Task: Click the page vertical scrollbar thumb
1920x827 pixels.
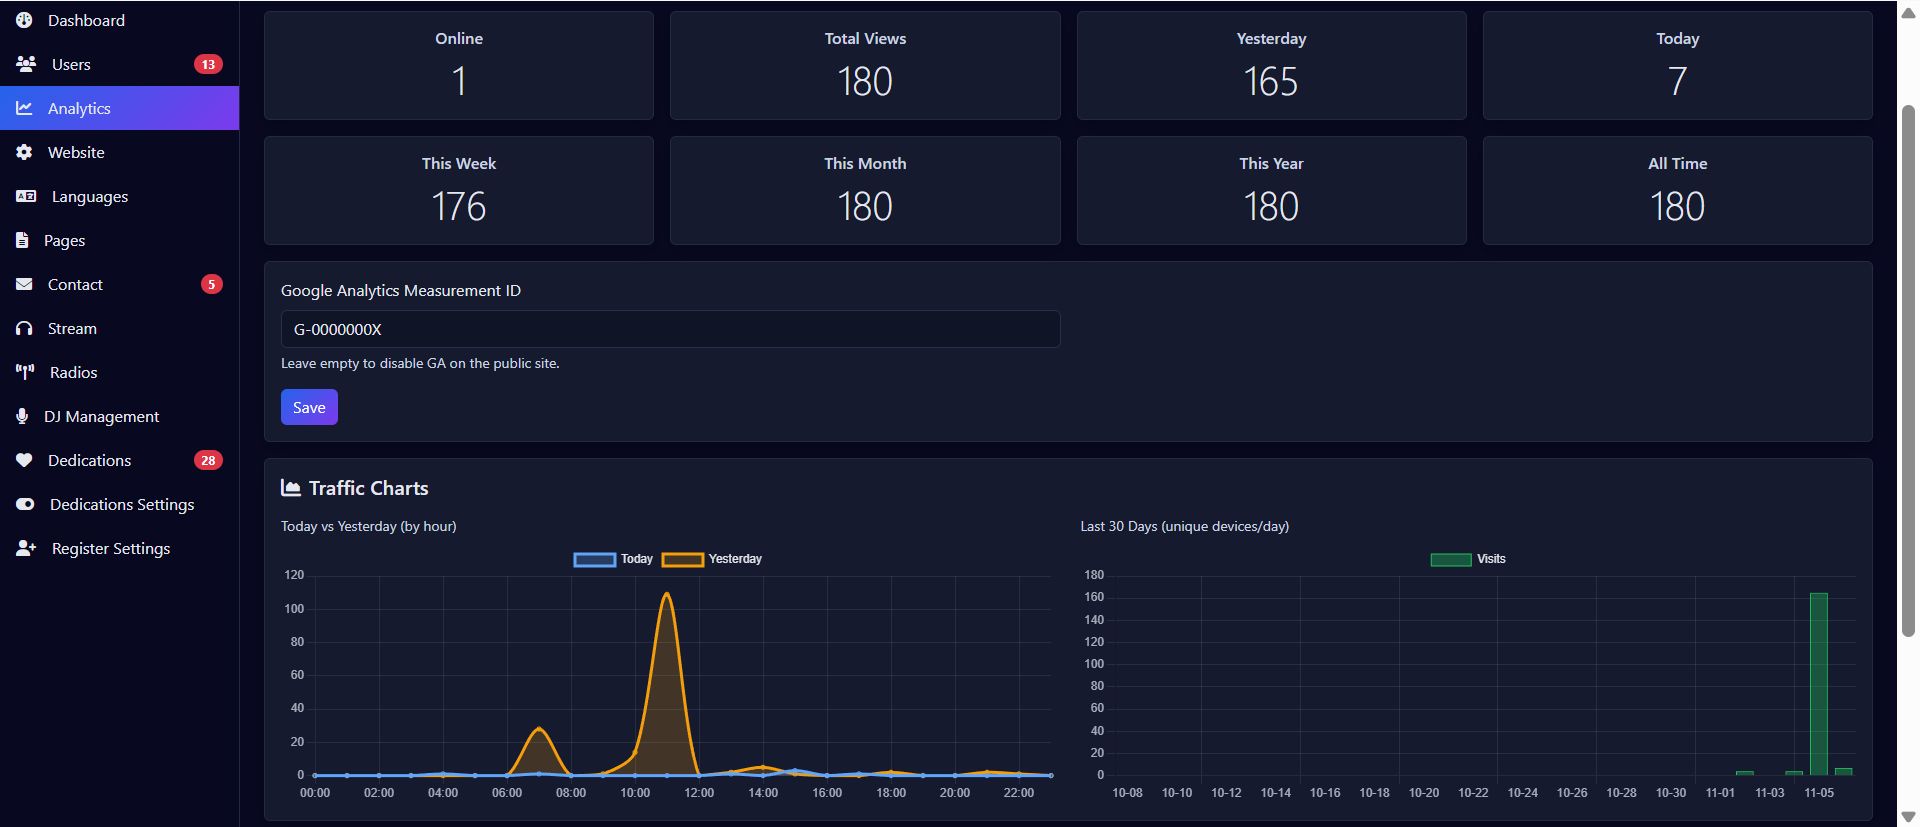Action: click(1908, 370)
